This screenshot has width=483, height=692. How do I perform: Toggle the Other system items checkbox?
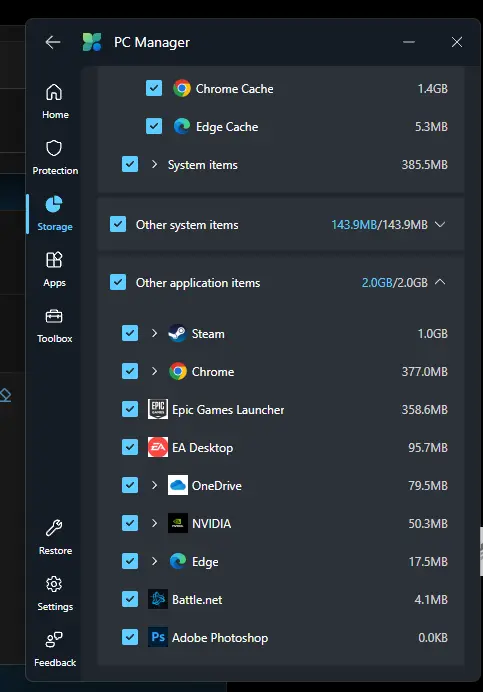(118, 224)
